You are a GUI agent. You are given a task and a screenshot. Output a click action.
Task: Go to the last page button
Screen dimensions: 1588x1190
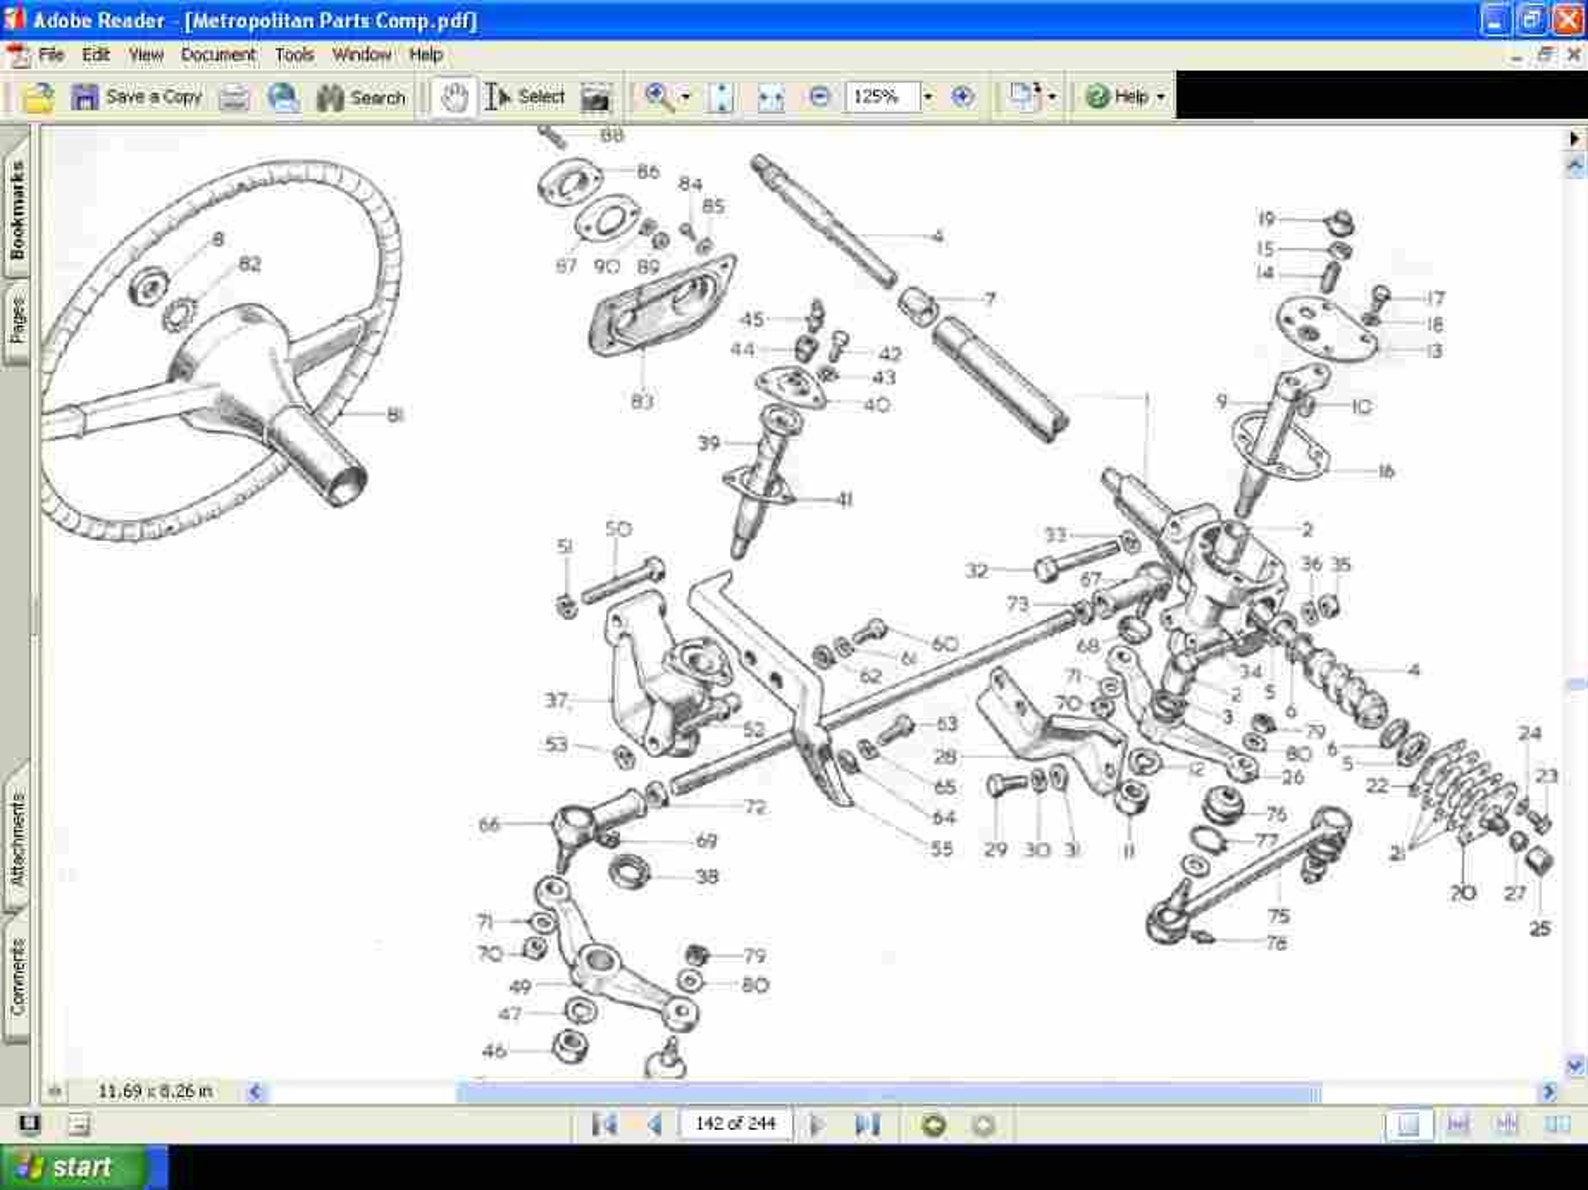tap(866, 1125)
